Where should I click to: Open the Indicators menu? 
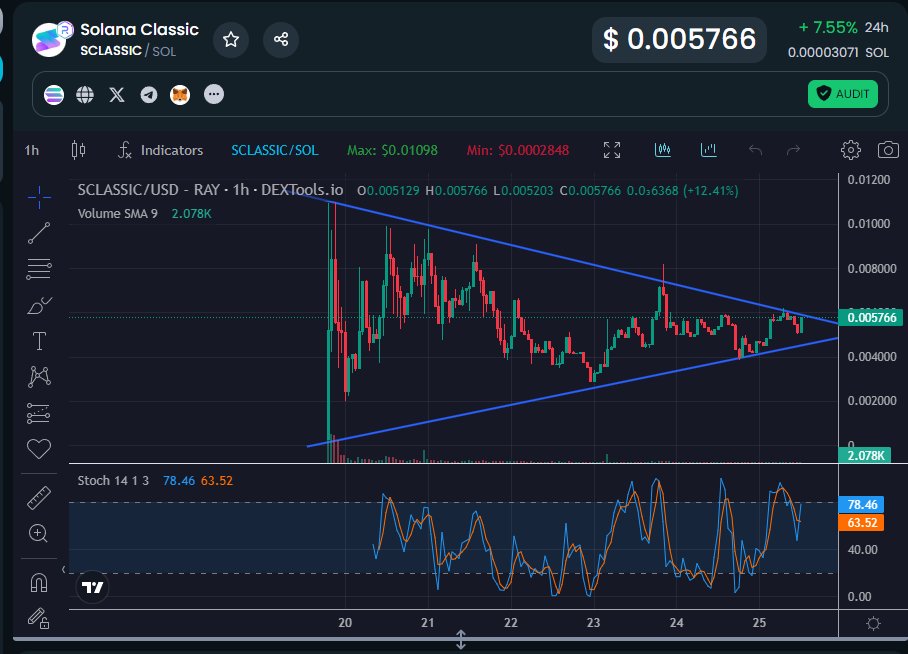click(160, 151)
